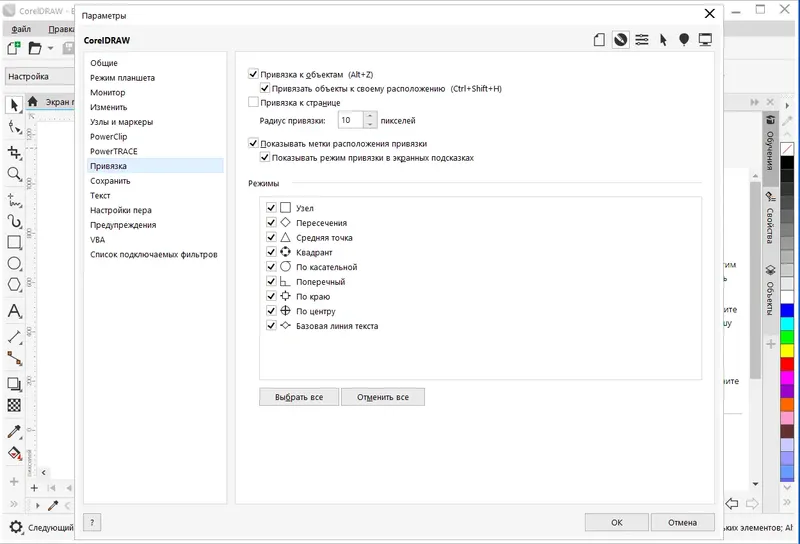Expand toolbox overflow chevrons at bottom
This screenshot has height=544, width=800.
click(14, 504)
